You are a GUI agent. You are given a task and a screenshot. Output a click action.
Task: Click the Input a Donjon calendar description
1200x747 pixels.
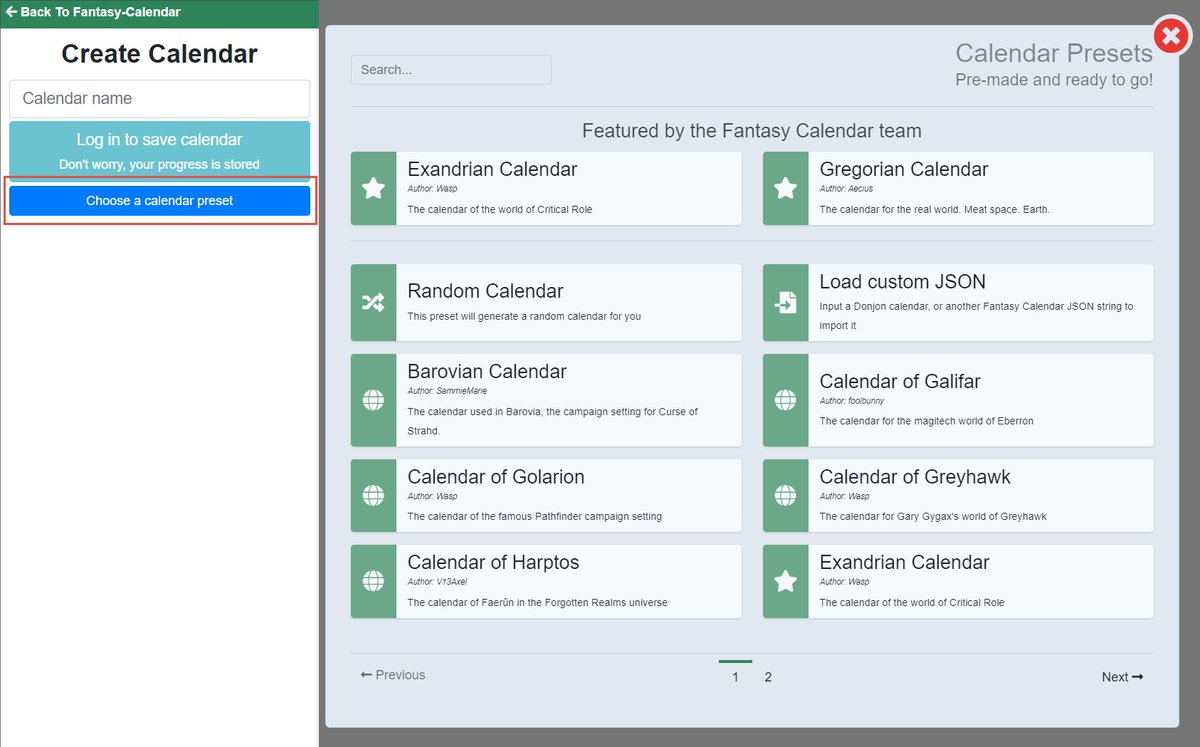976,316
